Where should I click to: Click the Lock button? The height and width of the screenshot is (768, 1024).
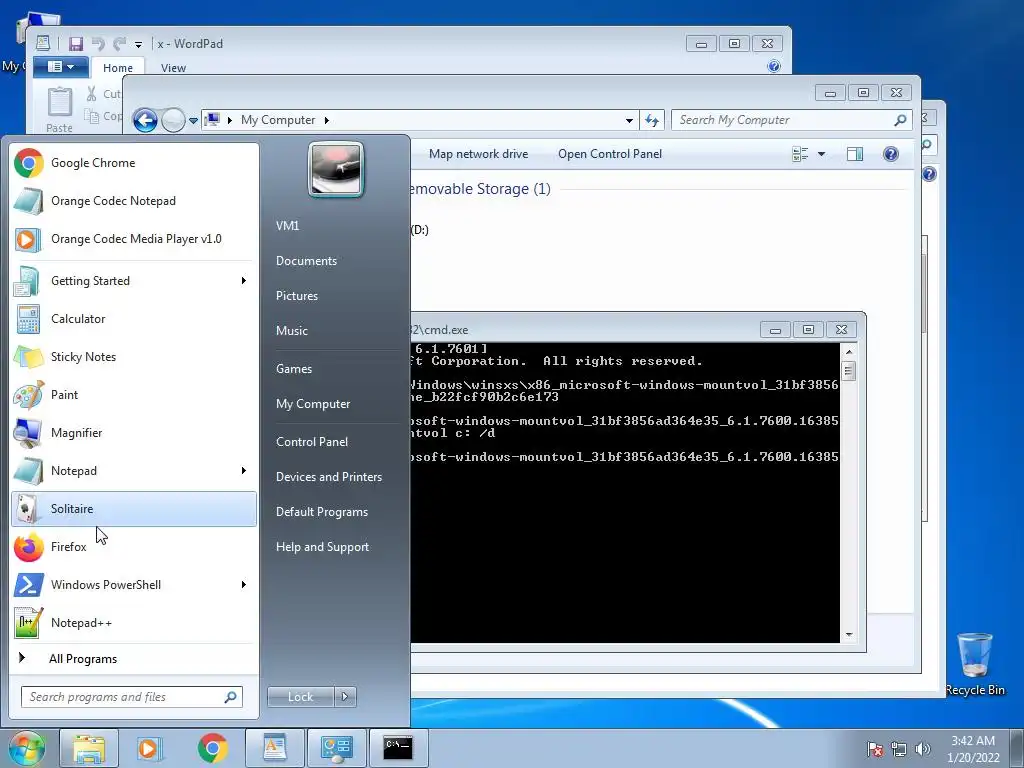(301, 697)
